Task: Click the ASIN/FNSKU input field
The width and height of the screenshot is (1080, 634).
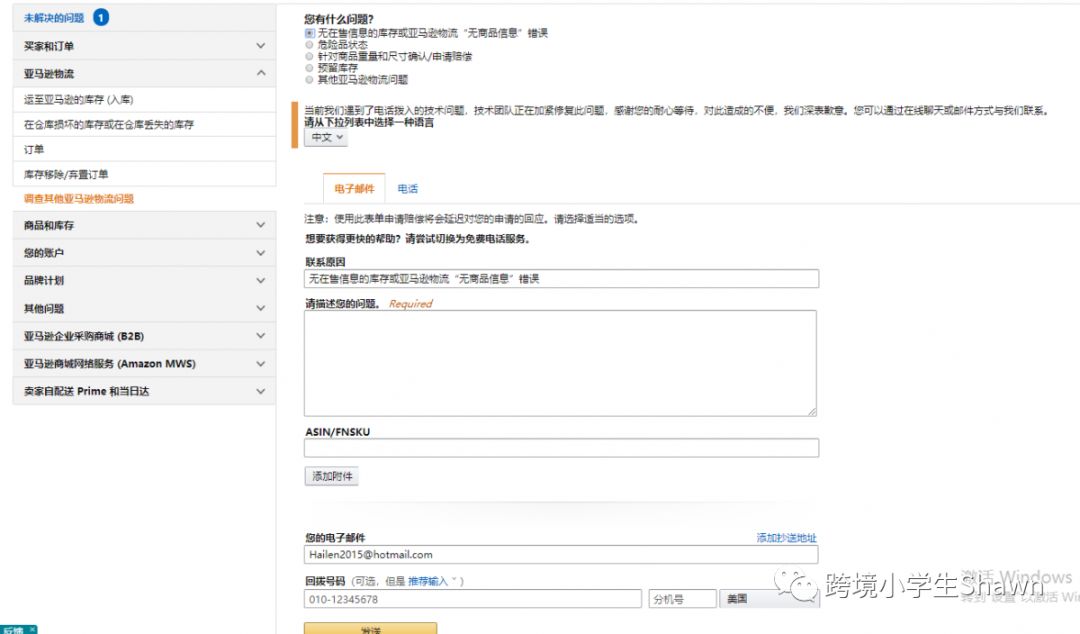Action: pyautogui.click(x=561, y=448)
